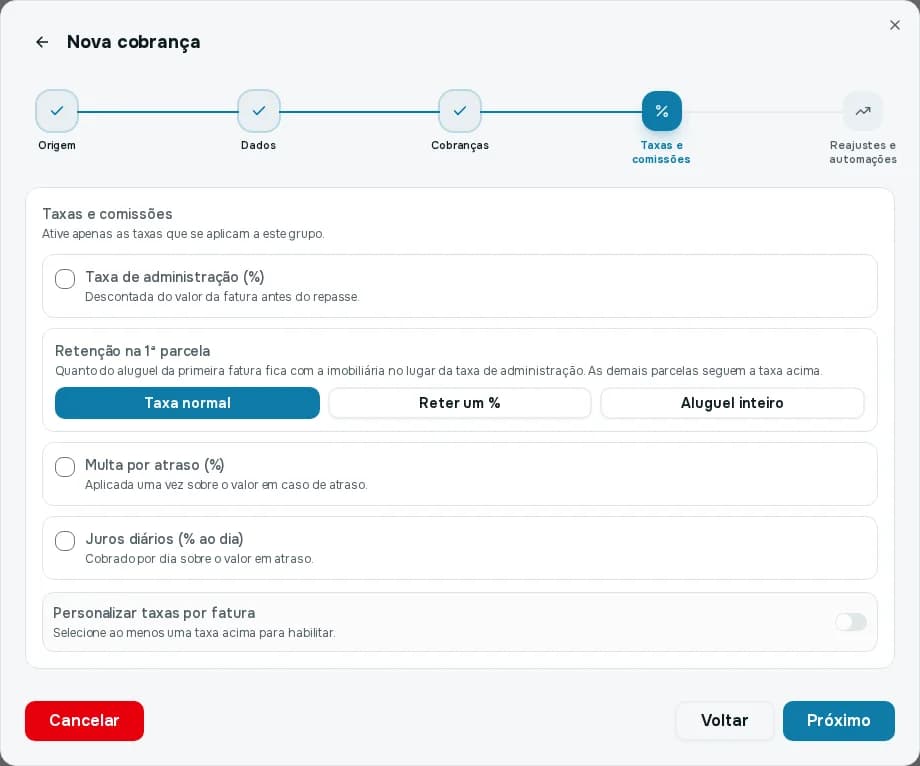Click the red Cancelar button
This screenshot has width=920, height=766.
pos(84,720)
